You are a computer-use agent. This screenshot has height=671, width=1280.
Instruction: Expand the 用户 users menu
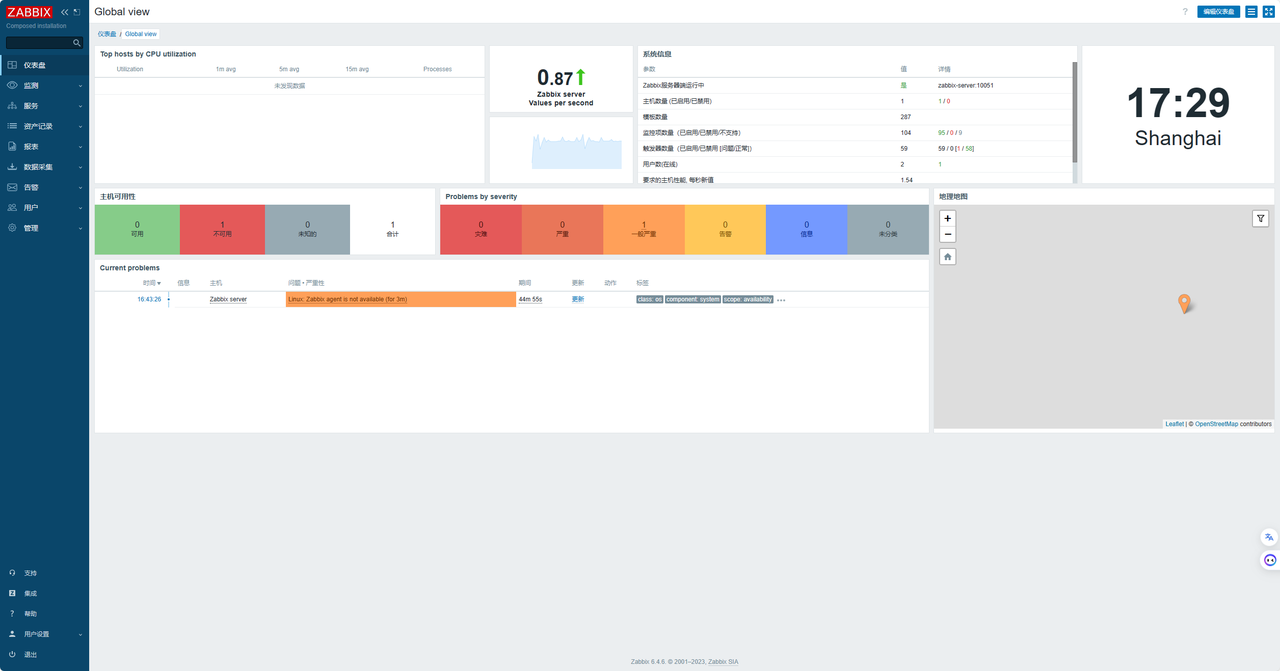[x=44, y=207]
